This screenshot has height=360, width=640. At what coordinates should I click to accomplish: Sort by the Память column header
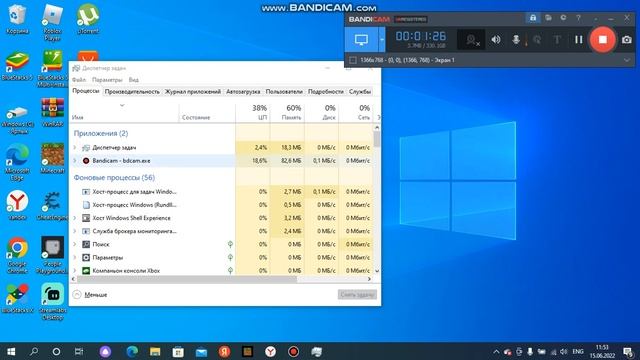(x=287, y=113)
